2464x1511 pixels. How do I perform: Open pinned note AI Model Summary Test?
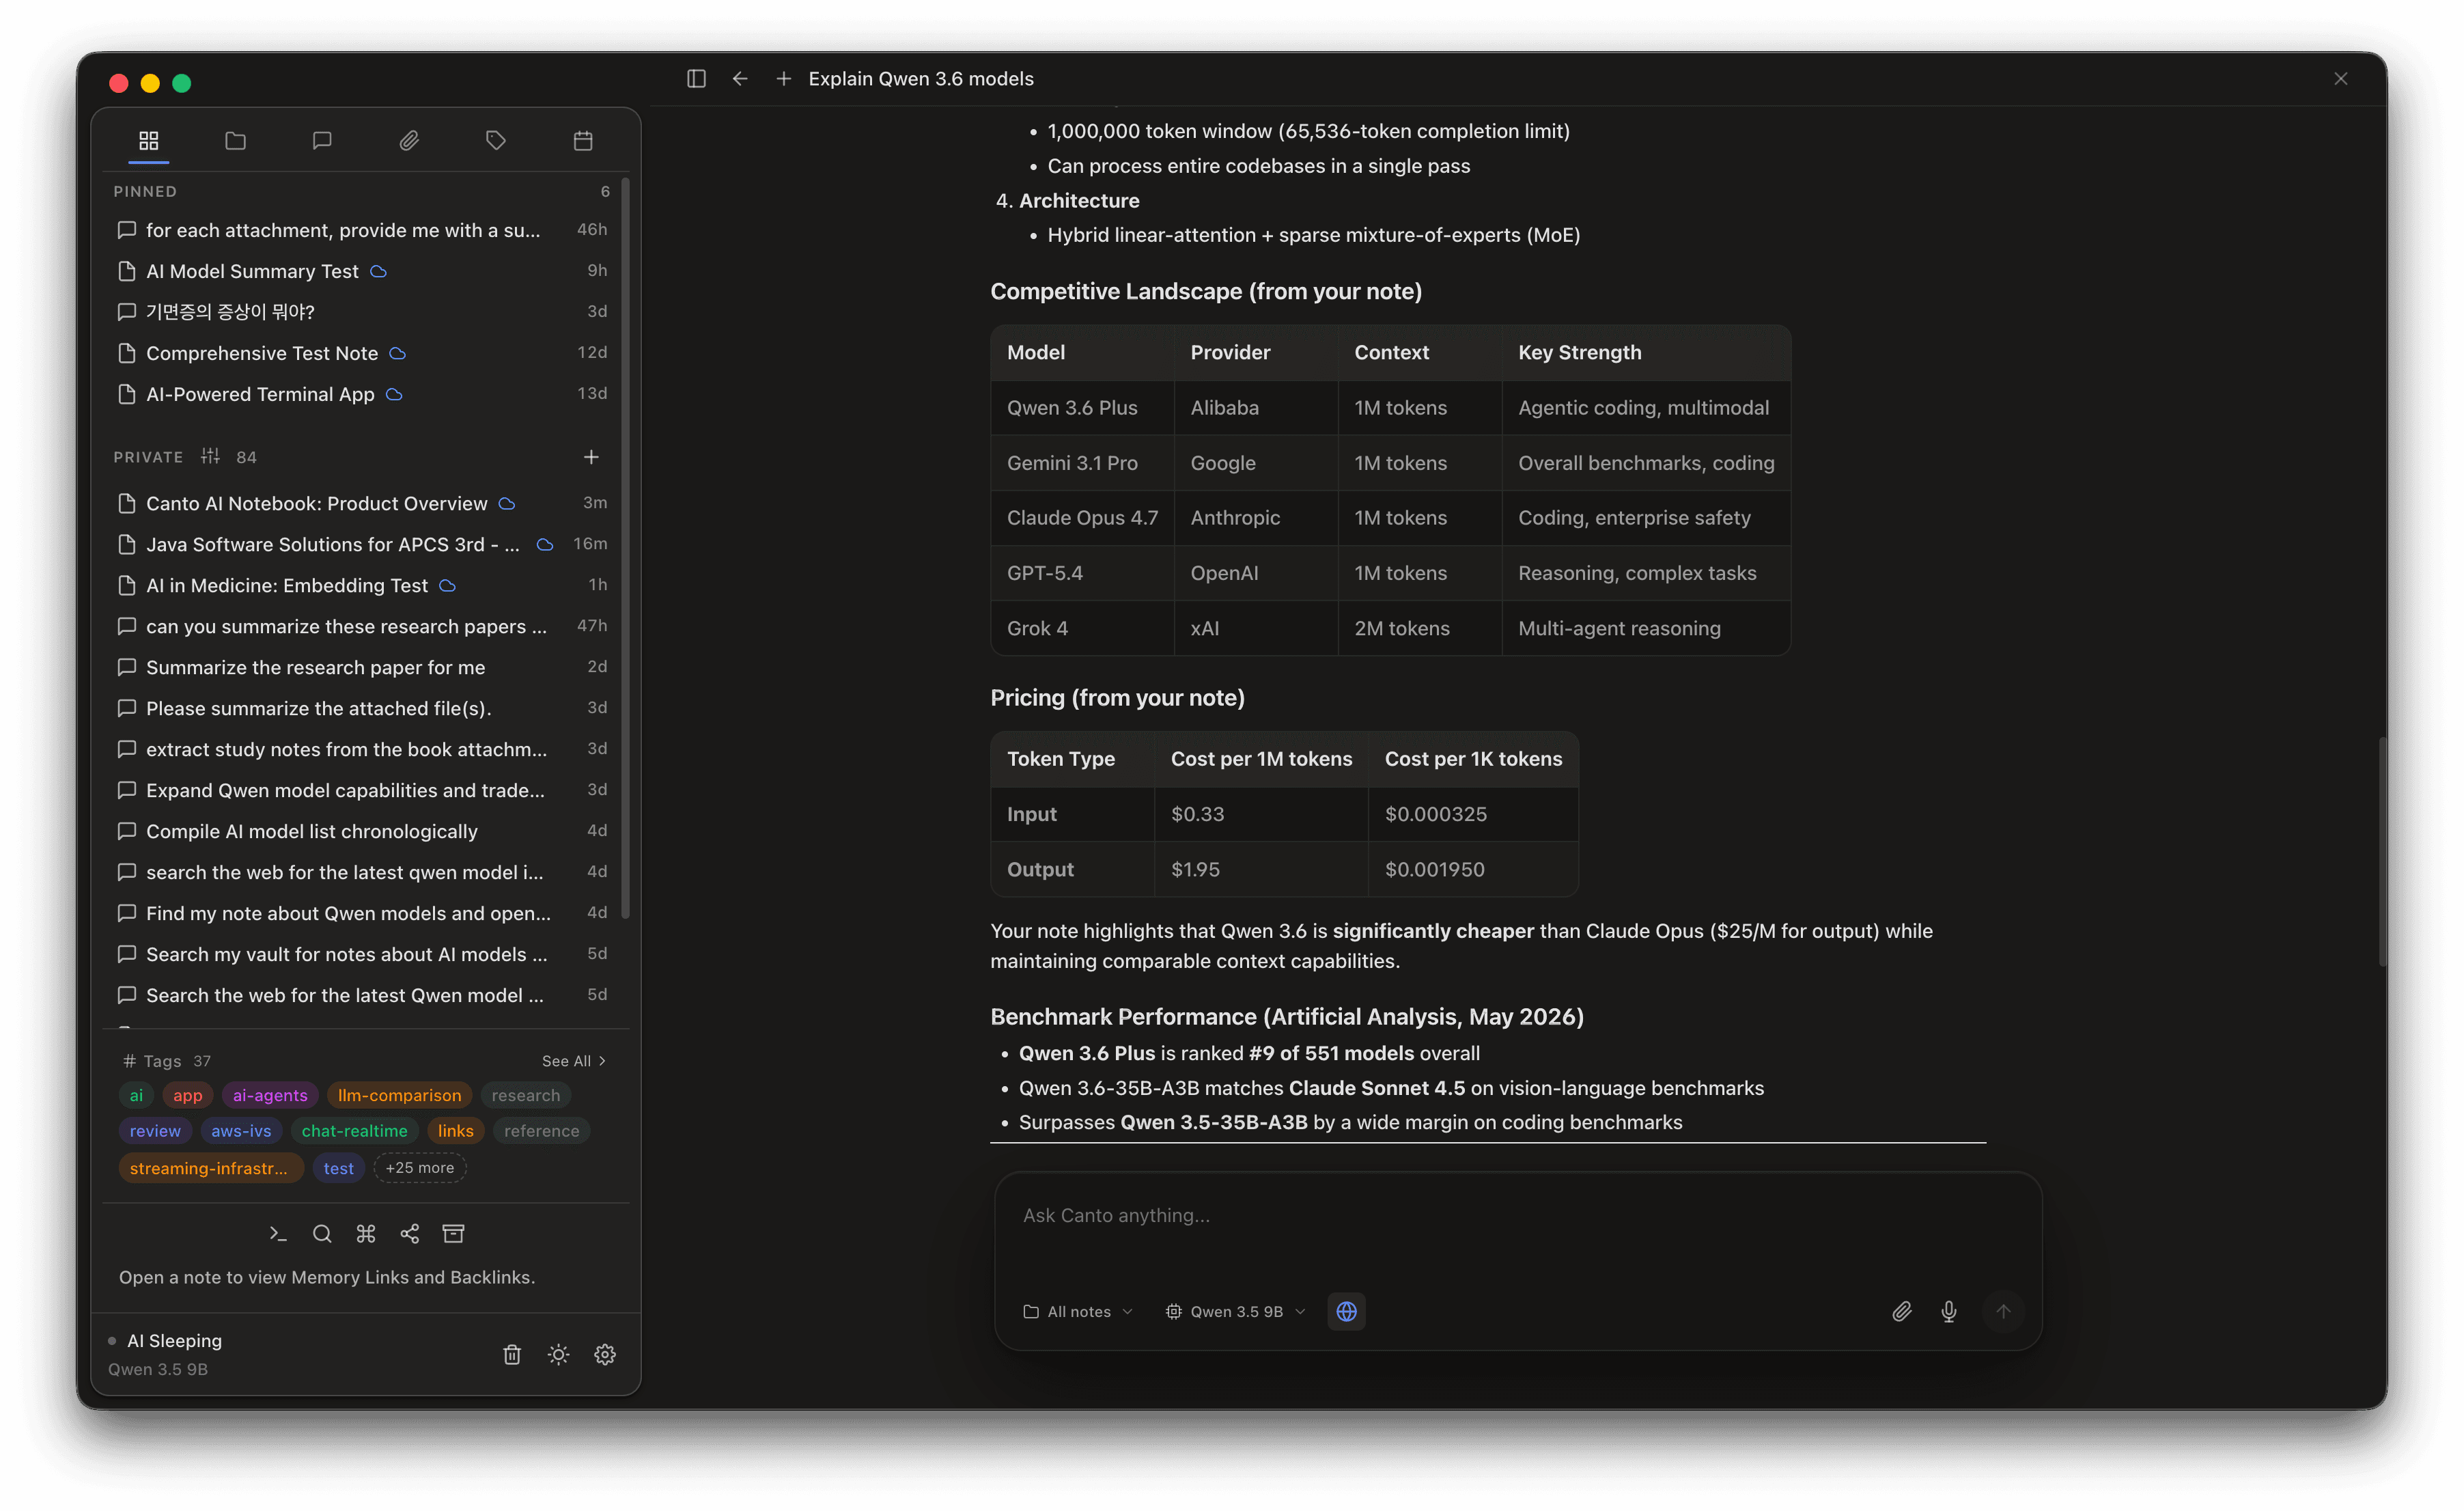[361, 271]
